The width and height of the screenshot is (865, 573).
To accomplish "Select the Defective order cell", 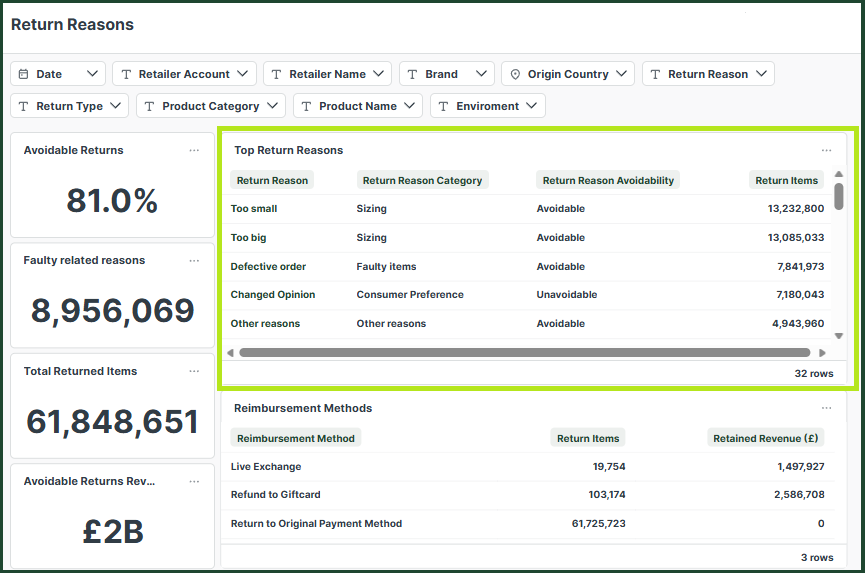I will [268, 266].
